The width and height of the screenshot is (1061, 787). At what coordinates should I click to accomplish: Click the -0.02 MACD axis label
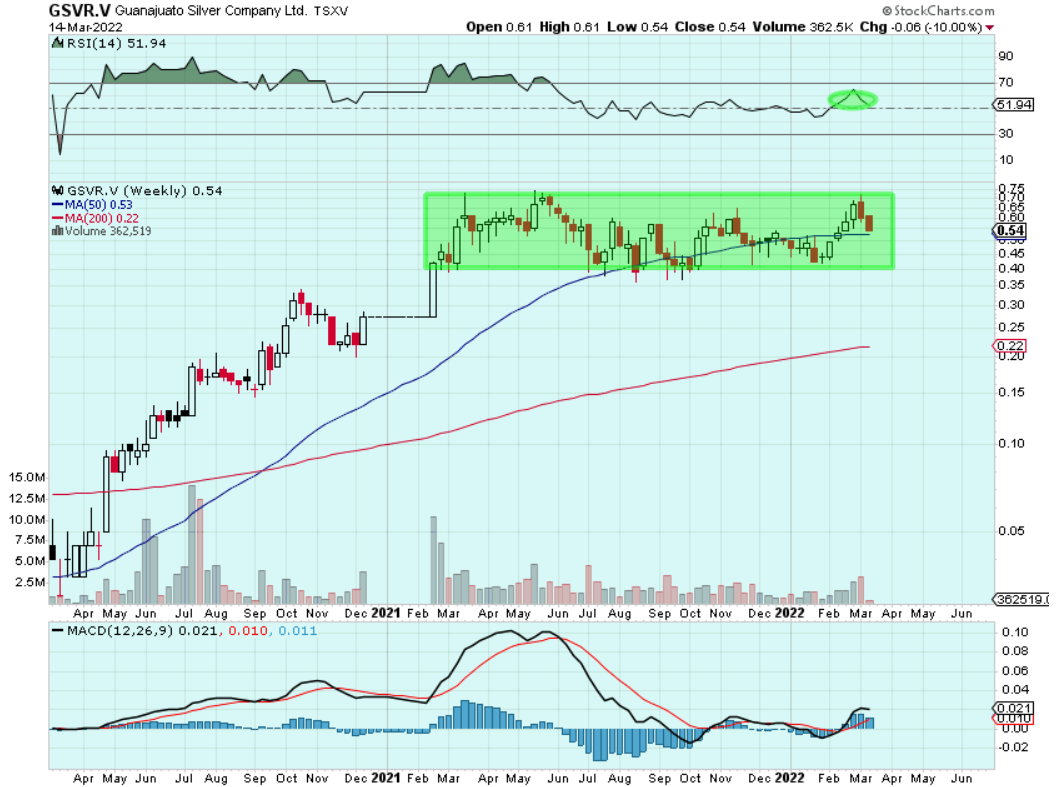(1012, 747)
